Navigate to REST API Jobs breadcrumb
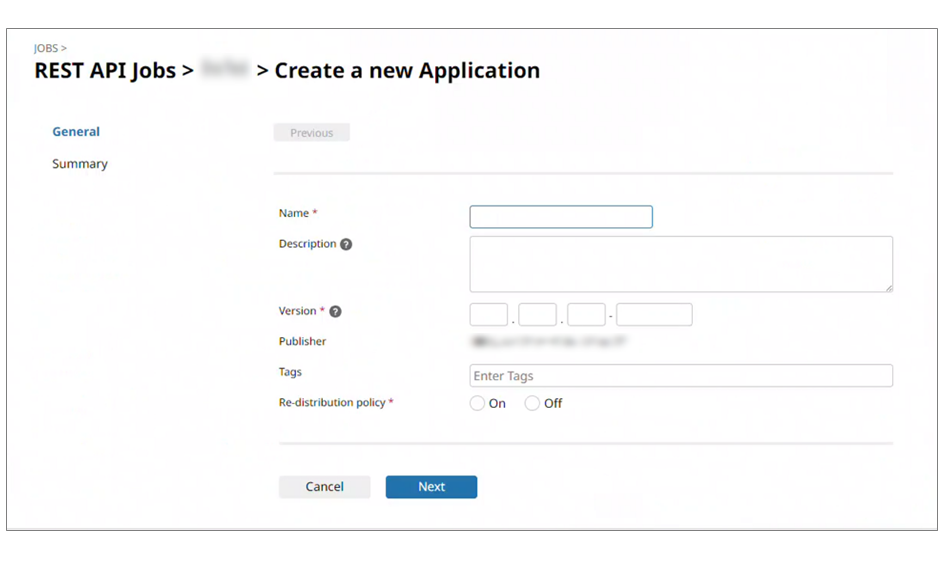 [104, 71]
